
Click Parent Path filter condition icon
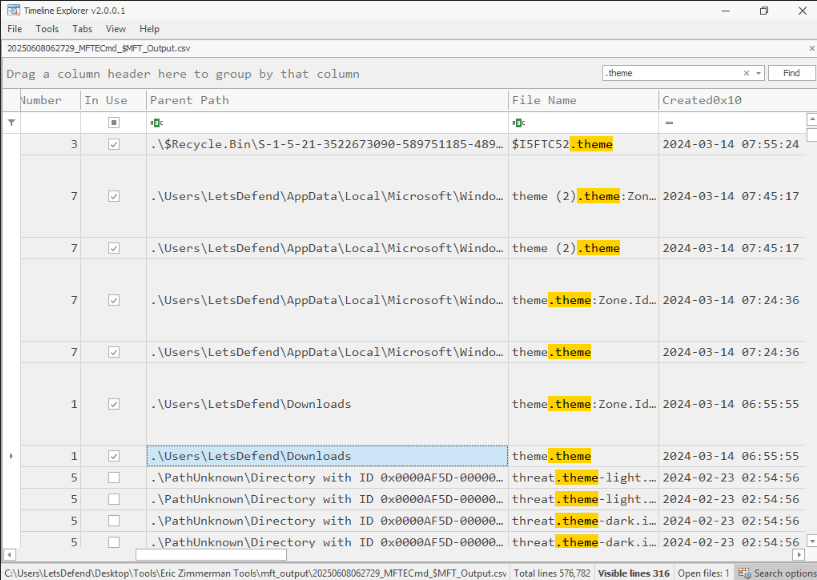point(157,122)
